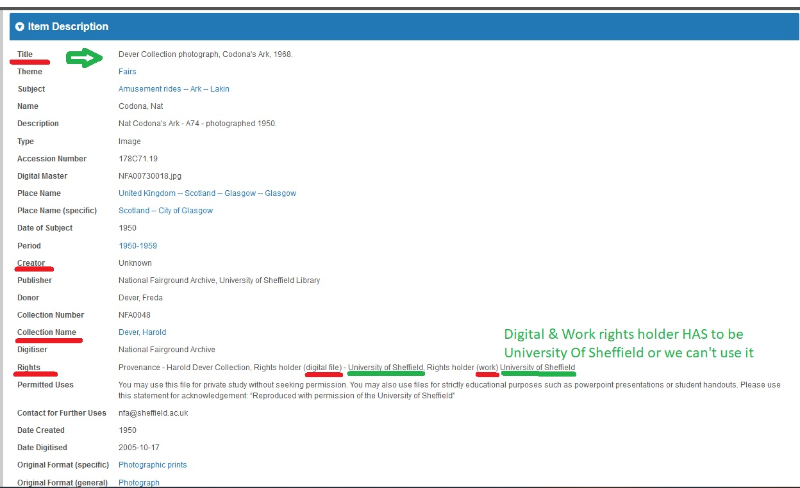This screenshot has width=800, height=488.
Task: Click the Type value Image
Action: pyautogui.click(x=130, y=141)
